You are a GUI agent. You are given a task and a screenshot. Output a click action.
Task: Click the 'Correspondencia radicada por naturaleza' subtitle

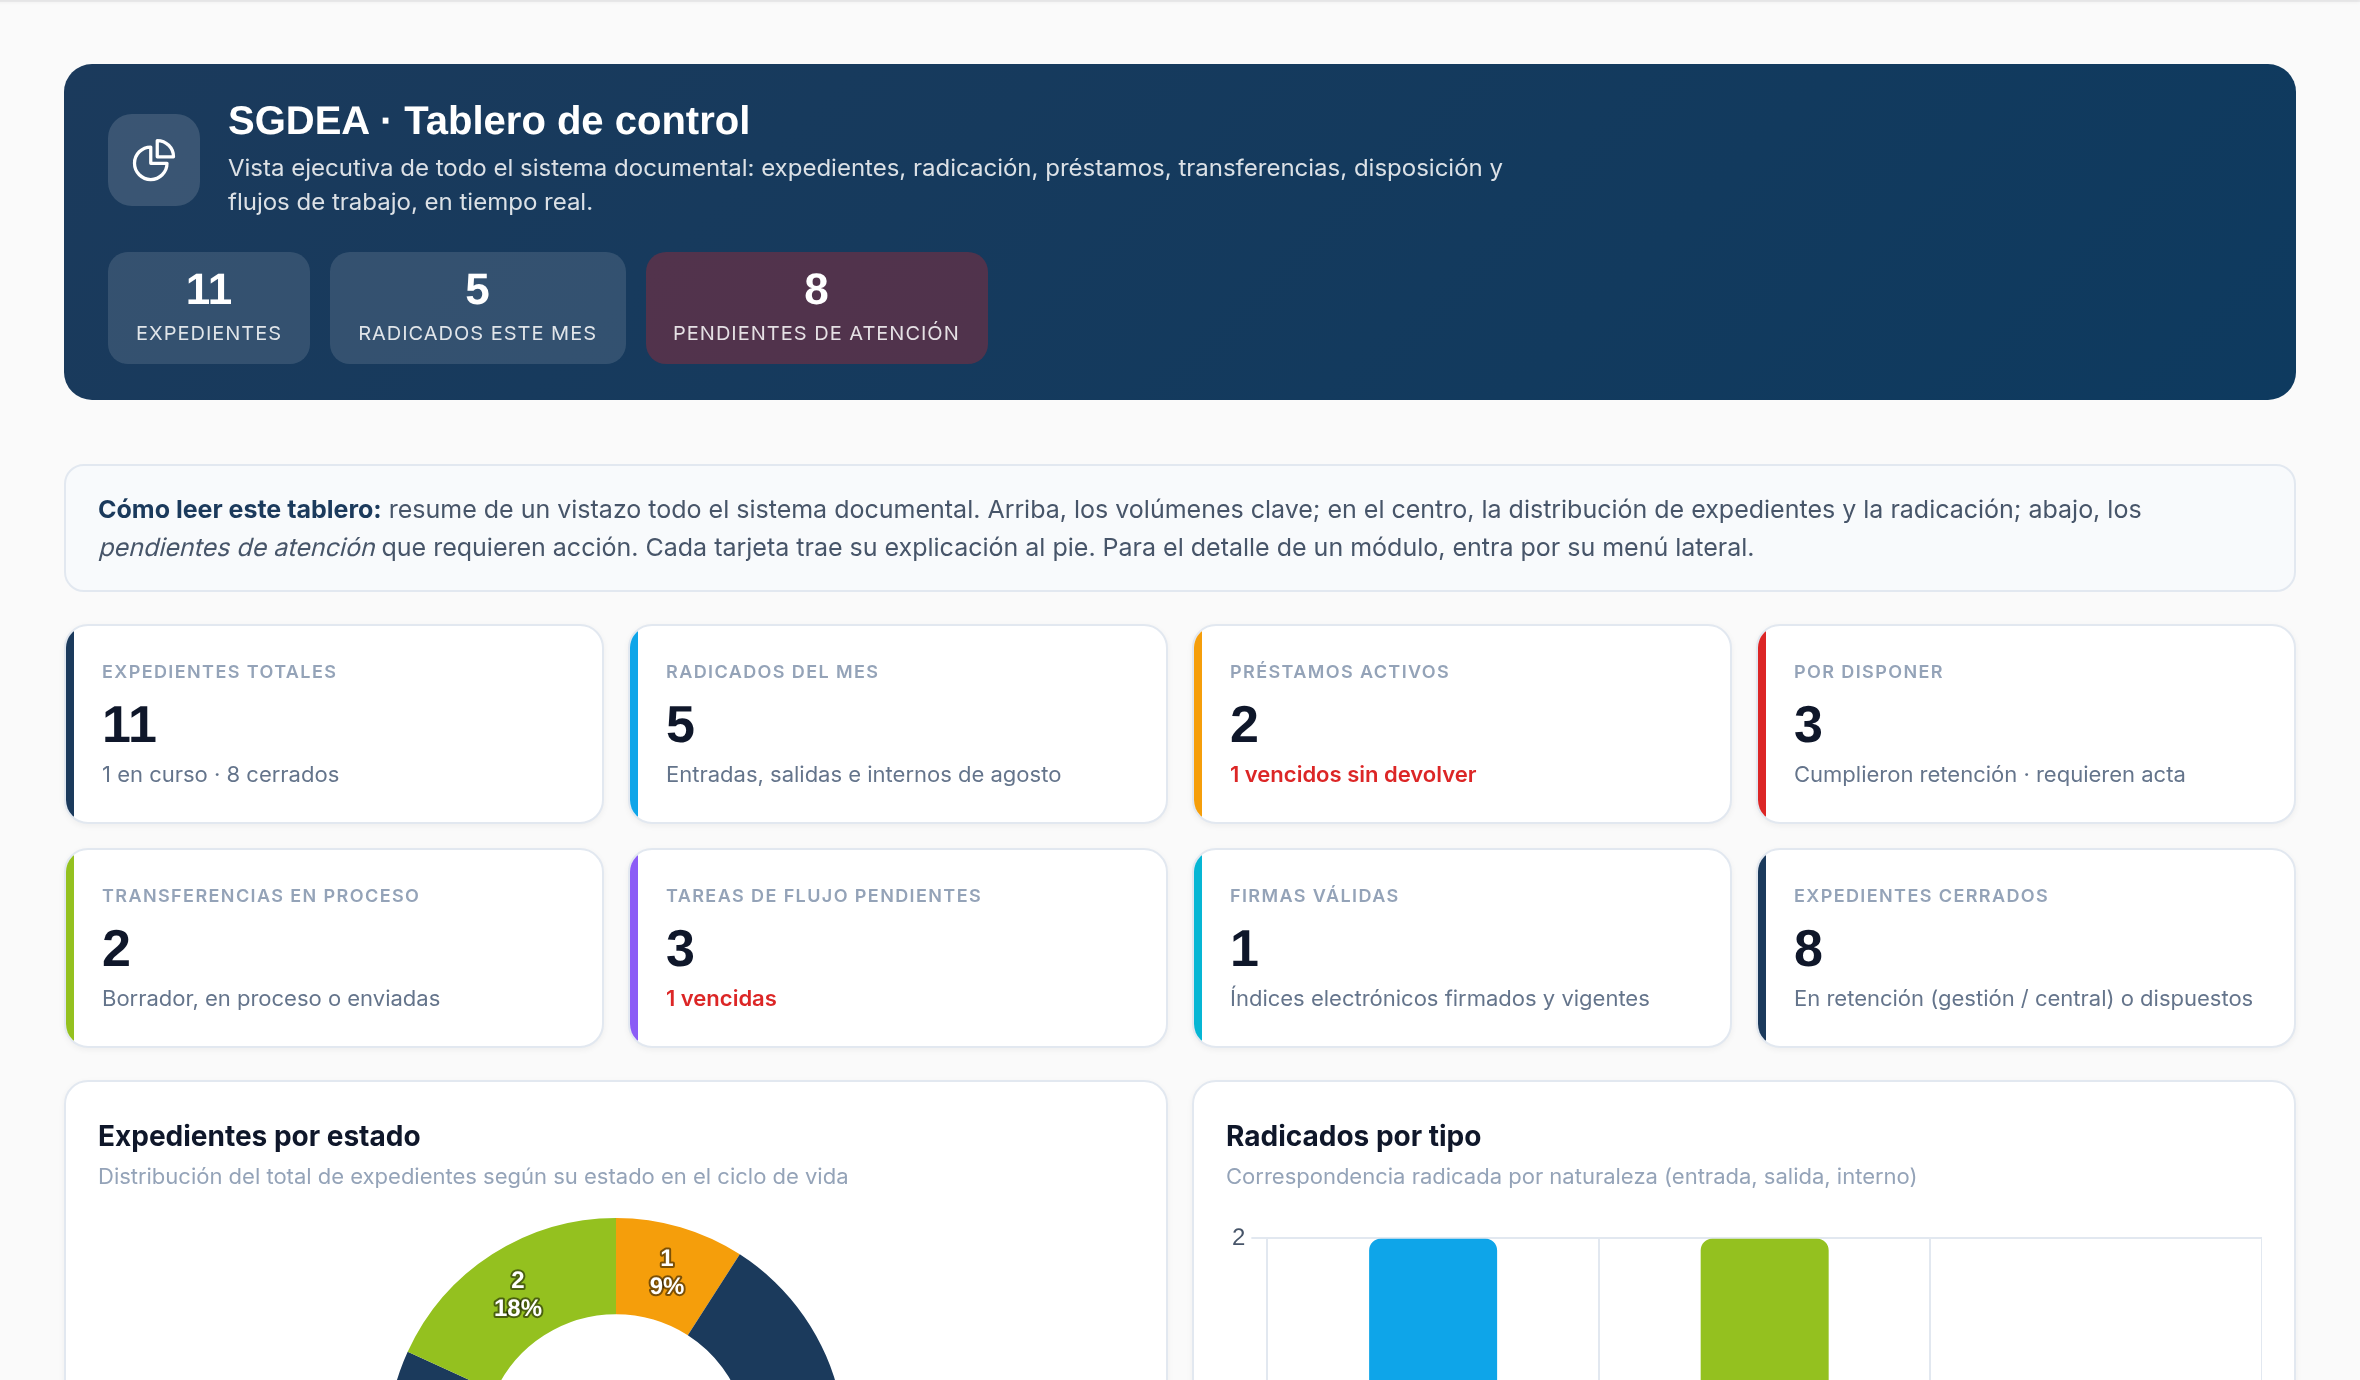click(1571, 1176)
